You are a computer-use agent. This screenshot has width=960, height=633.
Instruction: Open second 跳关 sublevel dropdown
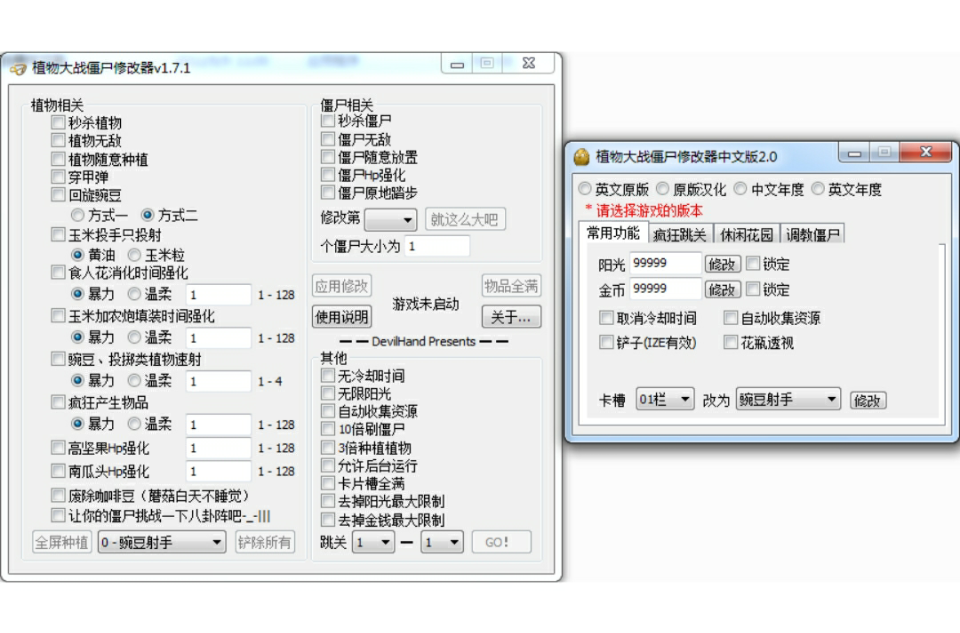point(442,542)
